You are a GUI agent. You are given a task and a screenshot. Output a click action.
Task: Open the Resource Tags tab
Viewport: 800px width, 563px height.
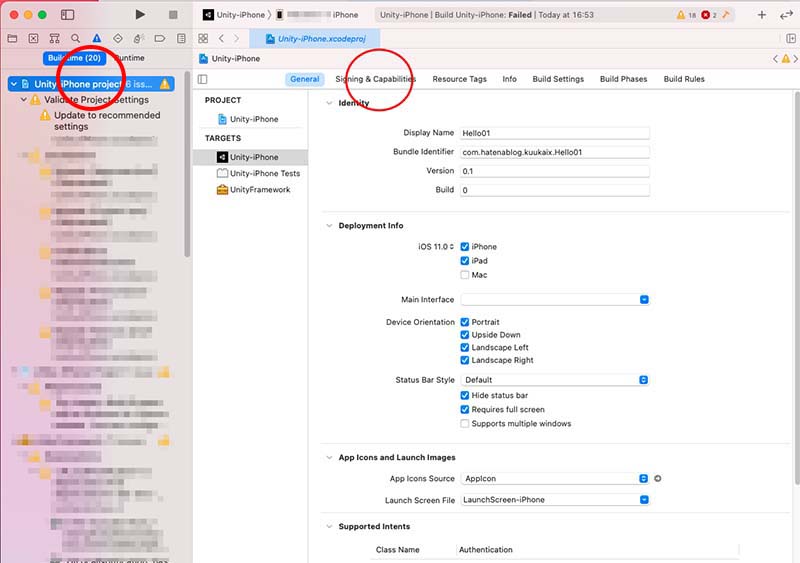pos(459,79)
